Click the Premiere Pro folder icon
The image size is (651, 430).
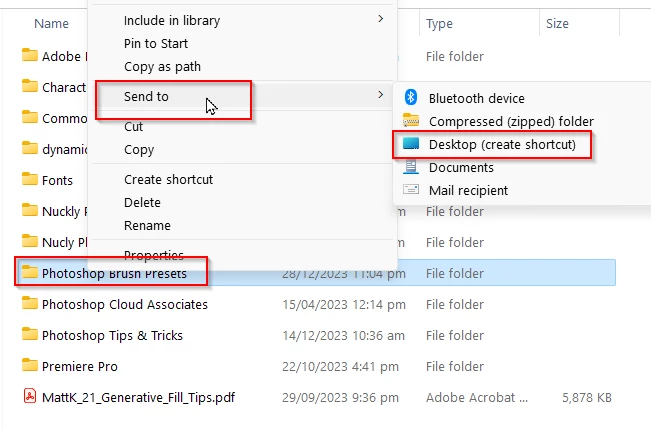point(29,365)
